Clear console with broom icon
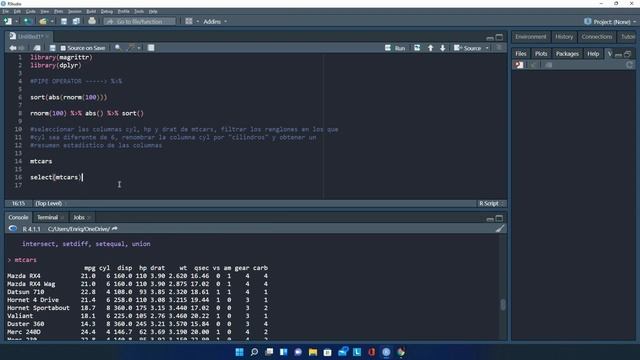 click(x=500, y=229)
